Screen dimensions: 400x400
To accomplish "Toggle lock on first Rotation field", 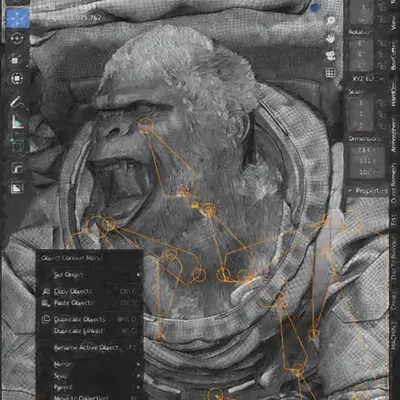I will pyautogui.click(x=382, y=44).
